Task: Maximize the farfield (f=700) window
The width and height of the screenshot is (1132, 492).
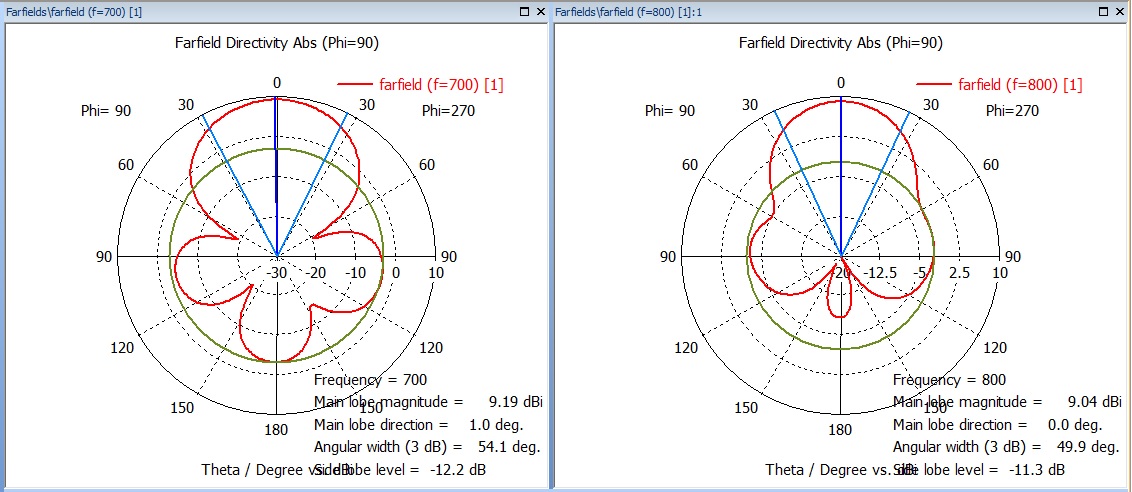Action: click(525, 12)
